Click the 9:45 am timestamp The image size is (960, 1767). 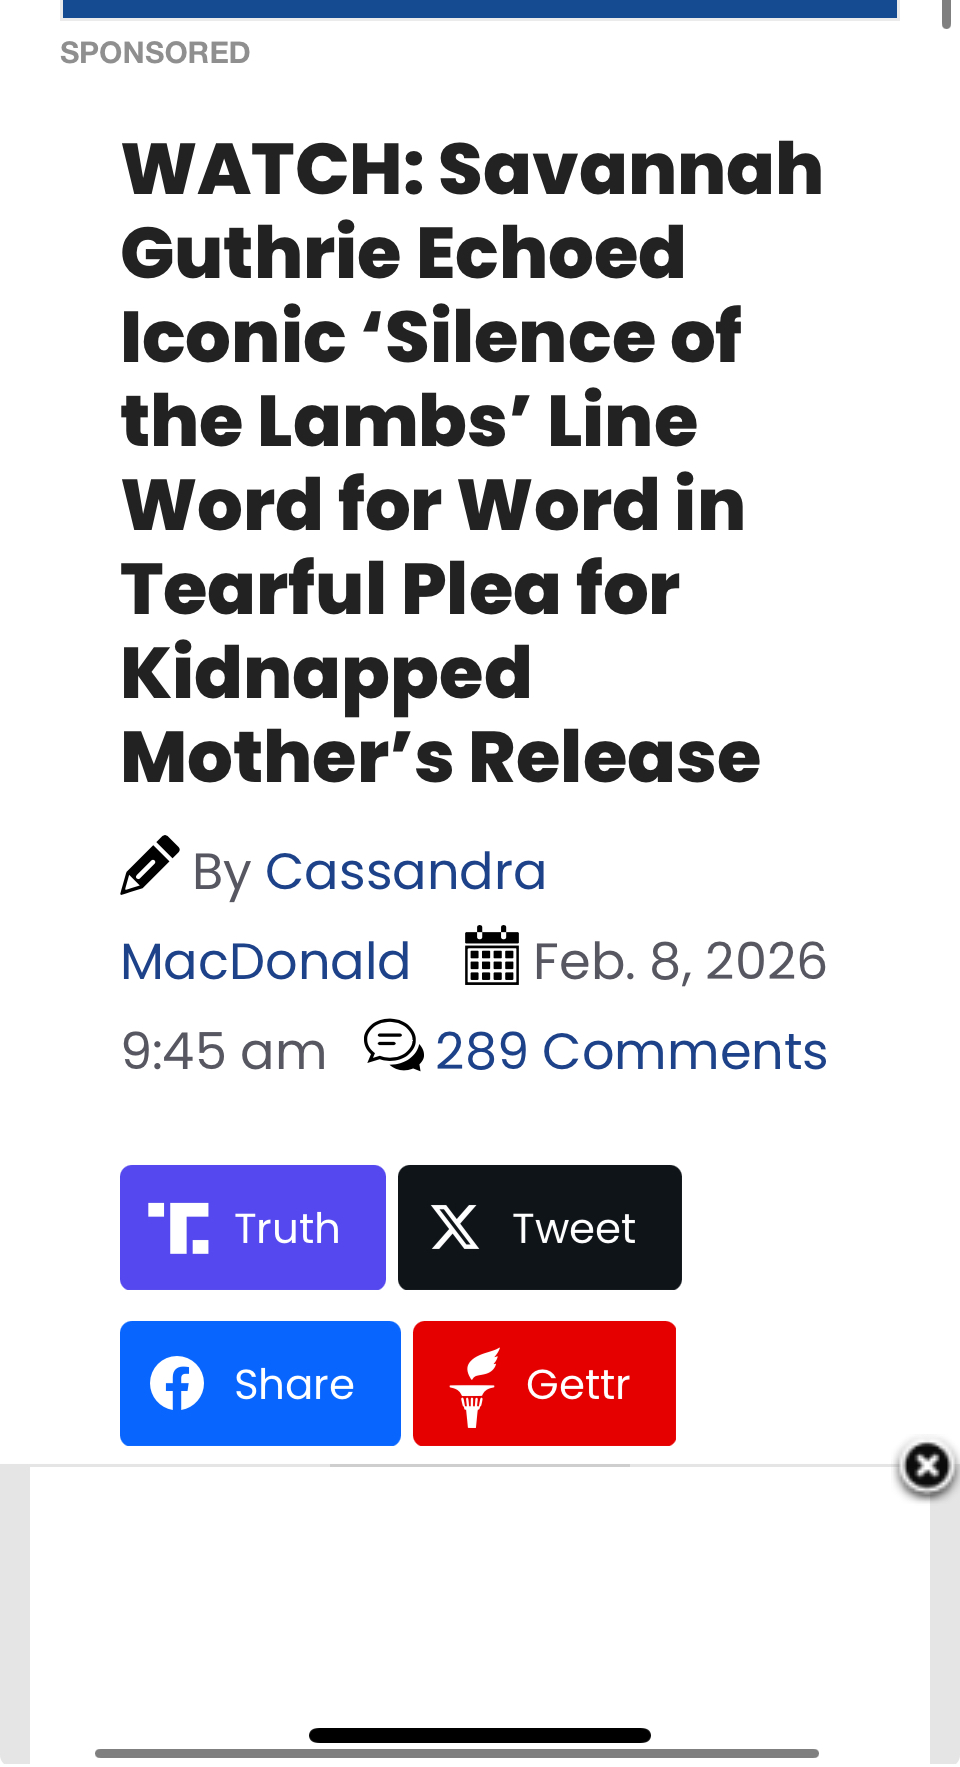pyautogui.click(x=224, y=1051)
